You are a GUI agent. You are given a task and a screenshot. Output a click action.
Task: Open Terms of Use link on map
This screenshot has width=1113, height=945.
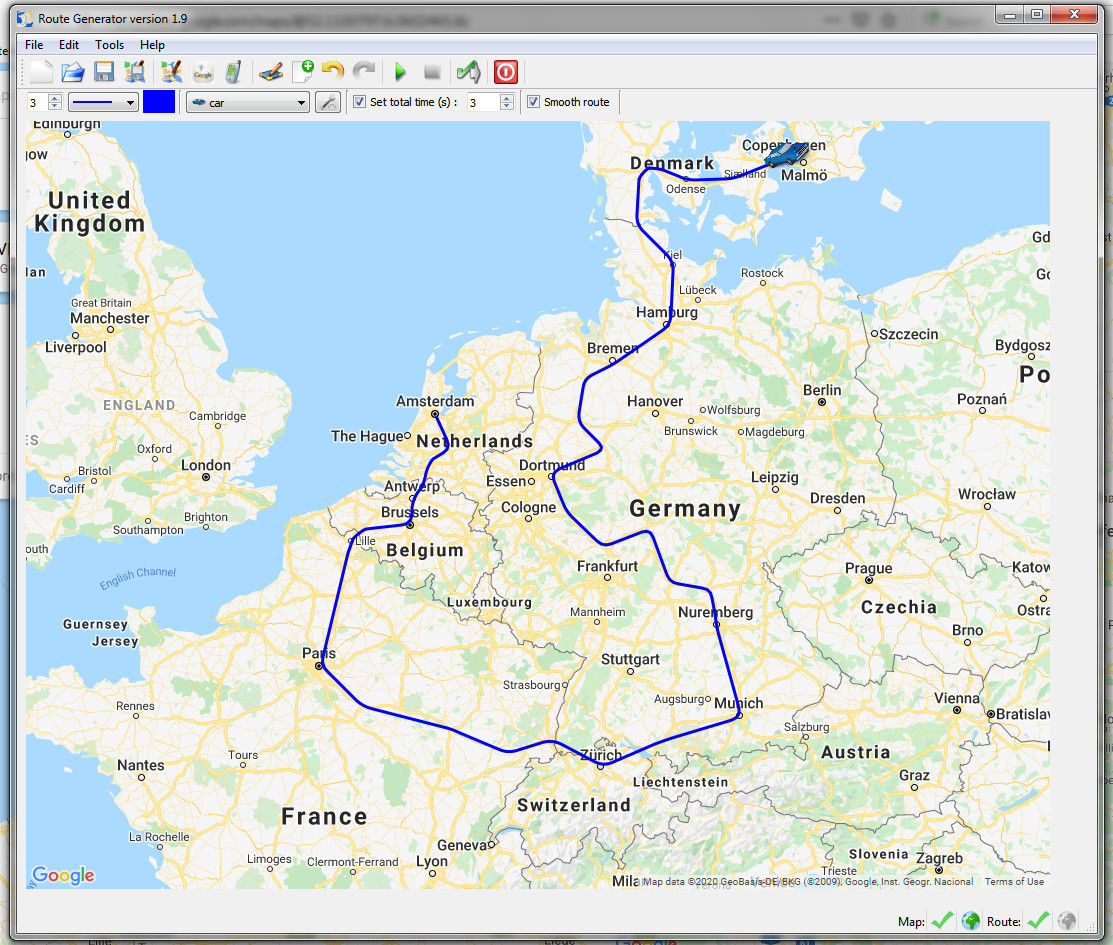click(x=1014, y=882)
